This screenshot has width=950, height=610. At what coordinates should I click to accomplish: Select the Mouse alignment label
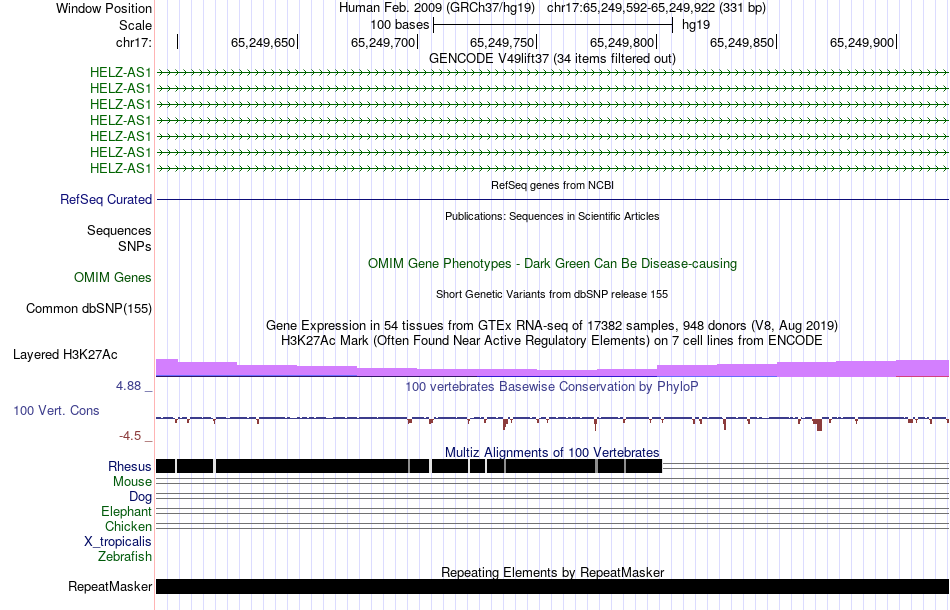[x=132, y=482]
